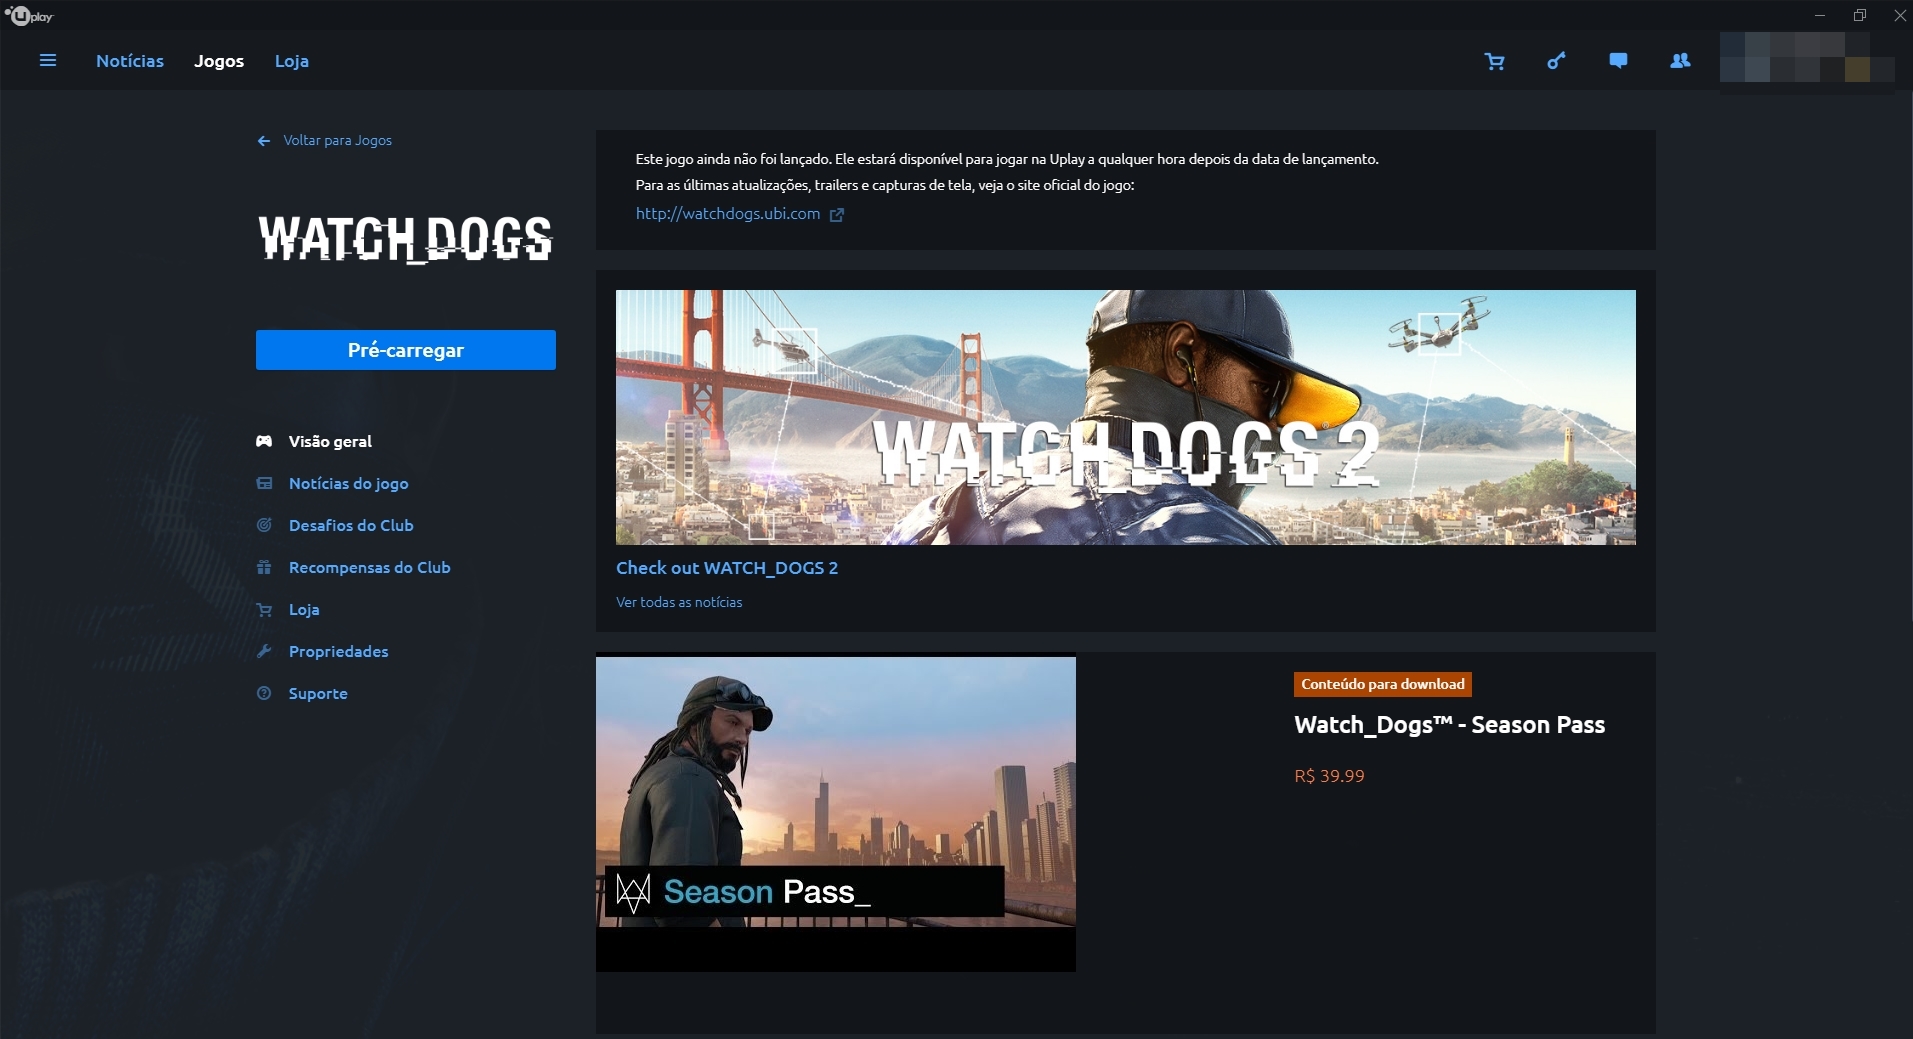The height and width of the screenshot is (1039, 1913).
Task: Open the watchdogs.ubi.com link
Action: point(728,214)
